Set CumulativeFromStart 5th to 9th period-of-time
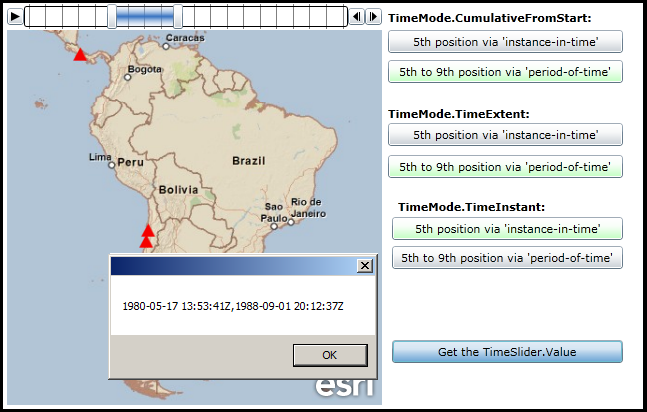Image resolution: width=647 pixels, height=412 pixels. [x=505, y=71]
